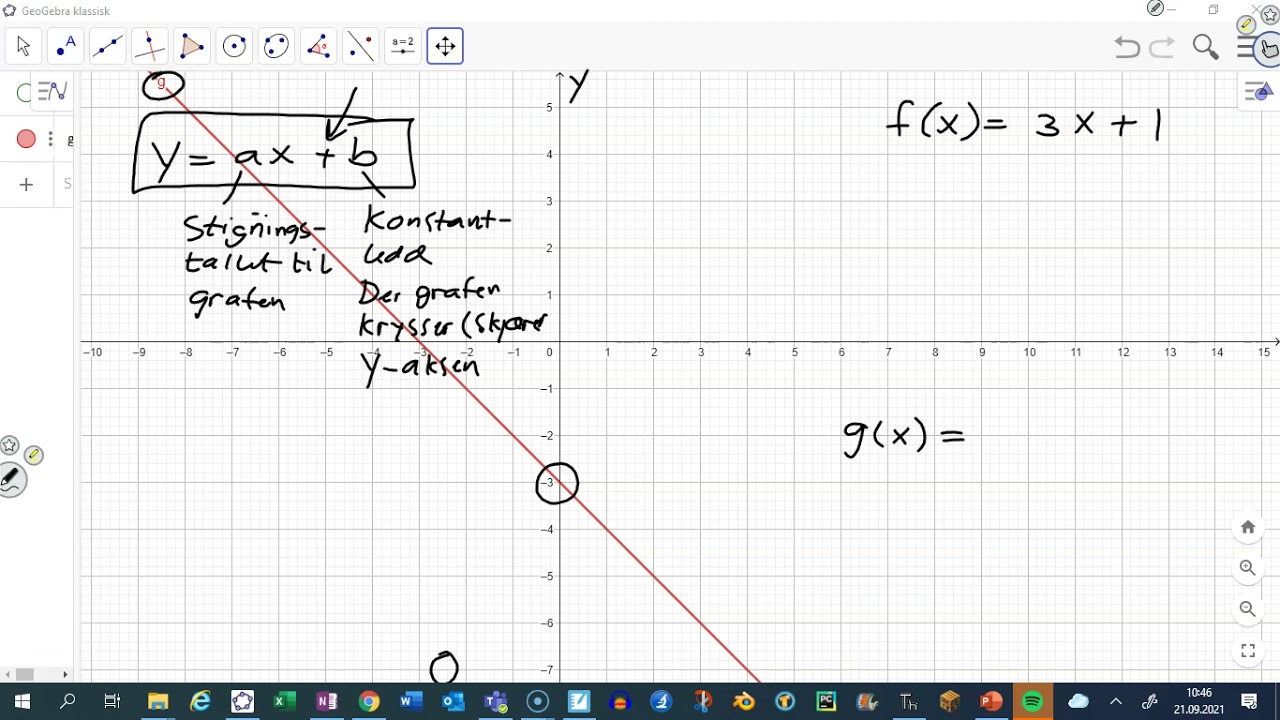The height and width of the screenshot is (720, 1280).
Task: Click the floating pen tool at left edge
Action: tap(11, 481)
